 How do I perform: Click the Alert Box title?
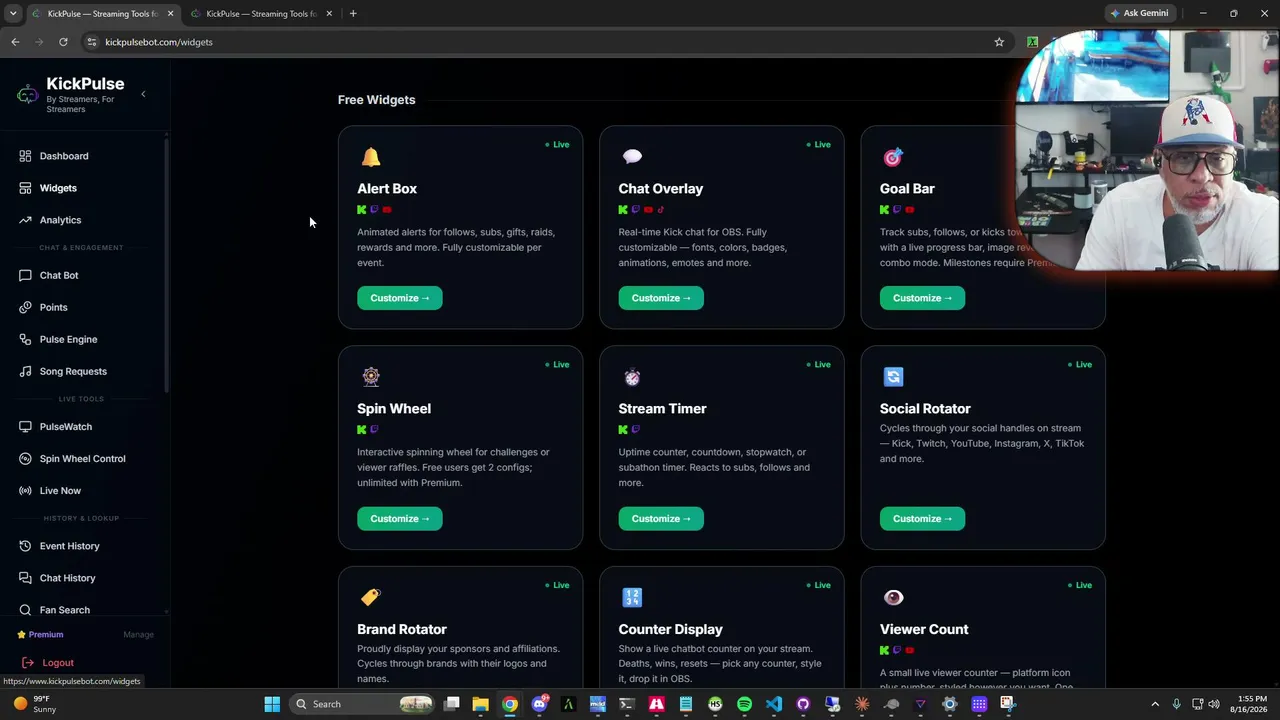point(387,189)
